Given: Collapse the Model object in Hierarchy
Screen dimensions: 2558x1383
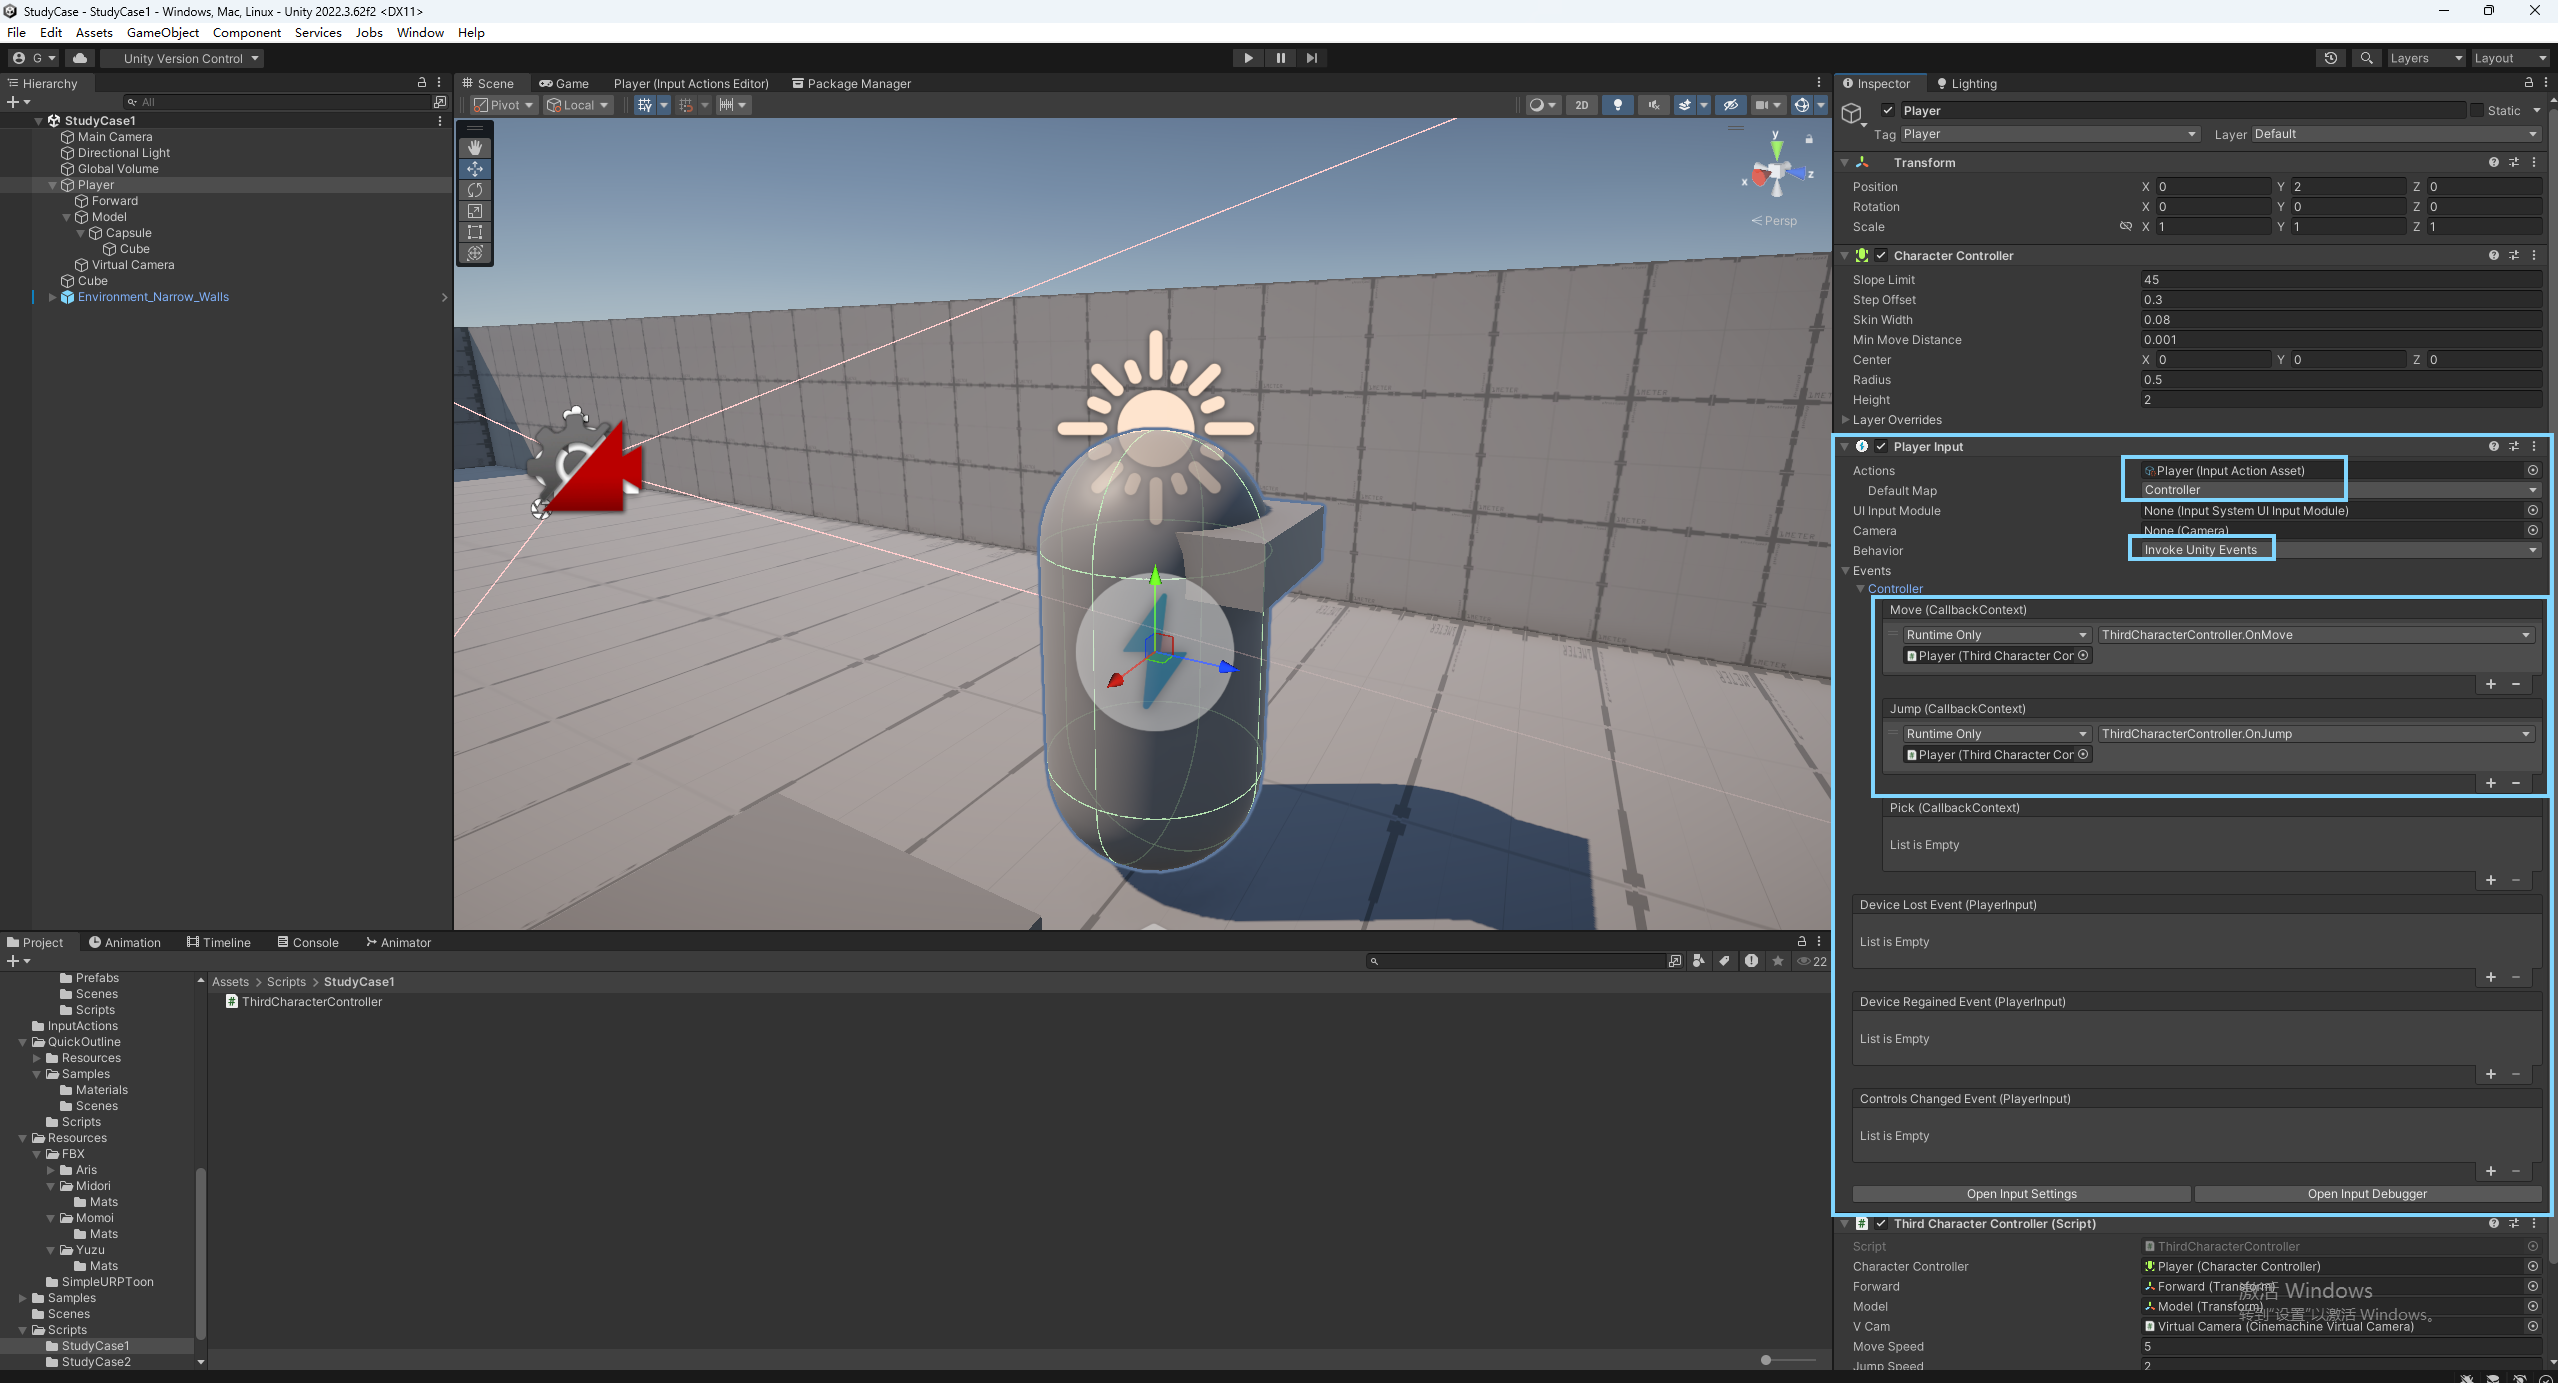Looking at the screenshot, I should pos(67,217).
